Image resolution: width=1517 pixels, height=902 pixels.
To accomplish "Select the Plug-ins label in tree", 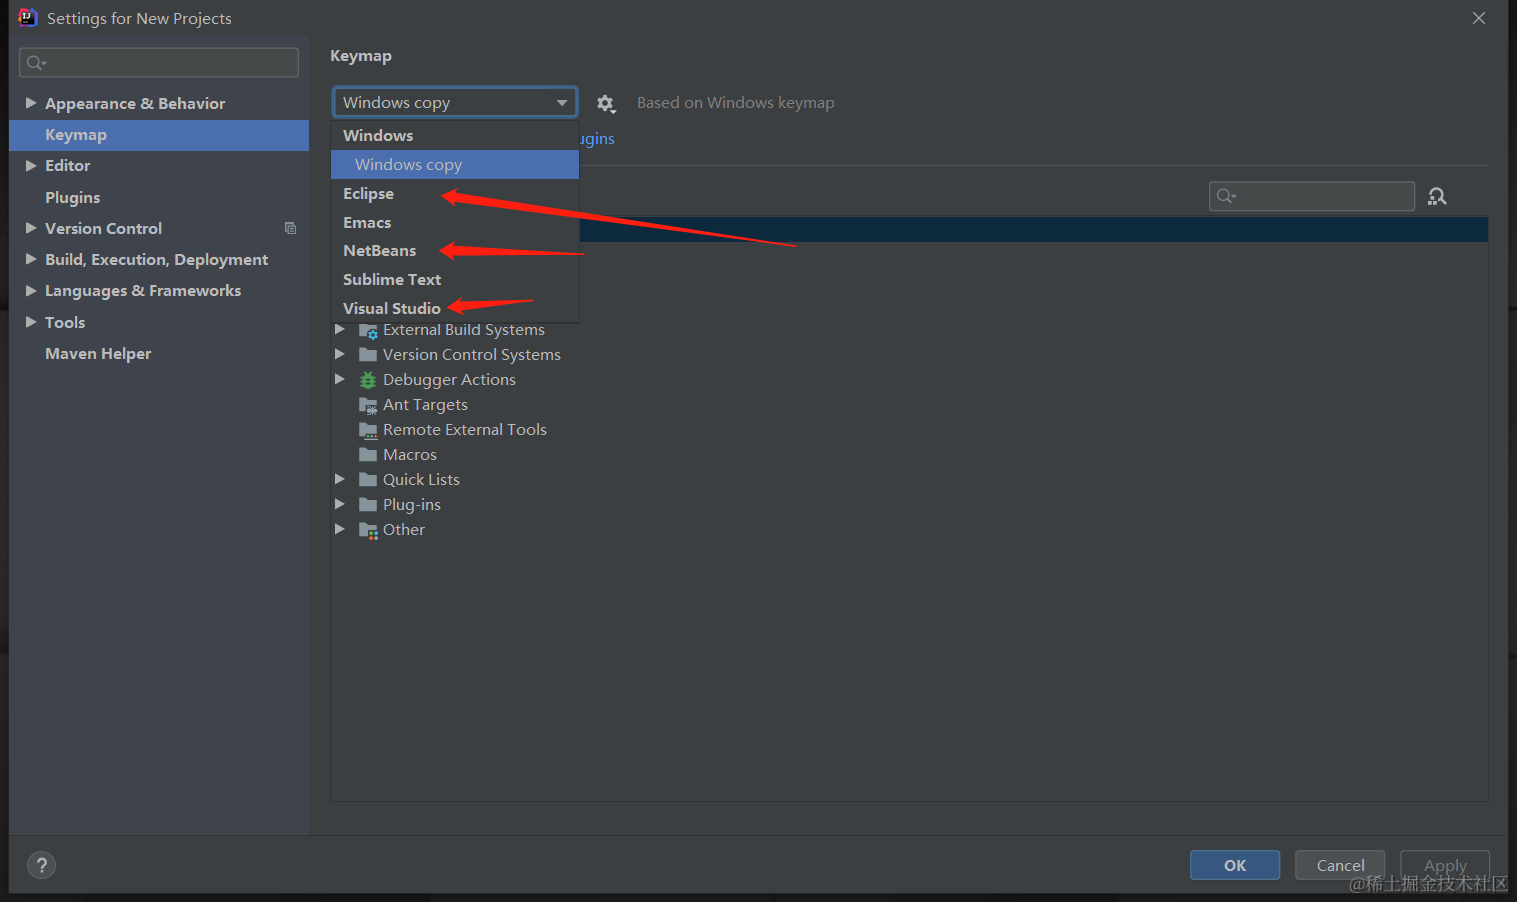I will click(412, 505).
